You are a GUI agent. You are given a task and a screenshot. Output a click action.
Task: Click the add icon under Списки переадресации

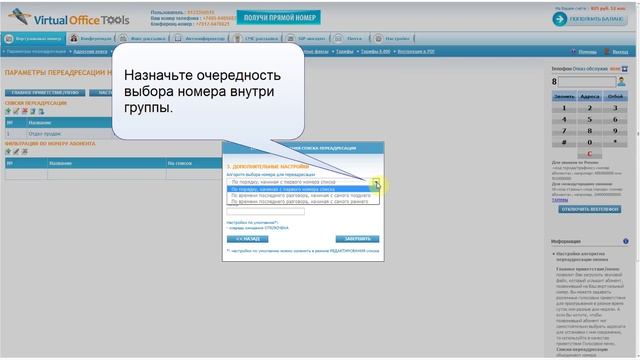coord(8,111)
